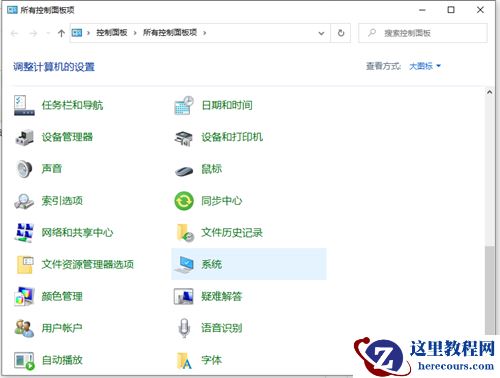Image resolution: width=500 pixels, height=378 pixels.
Task: Click the 自动播放 autoplay icon
Action: coord(24,360)
